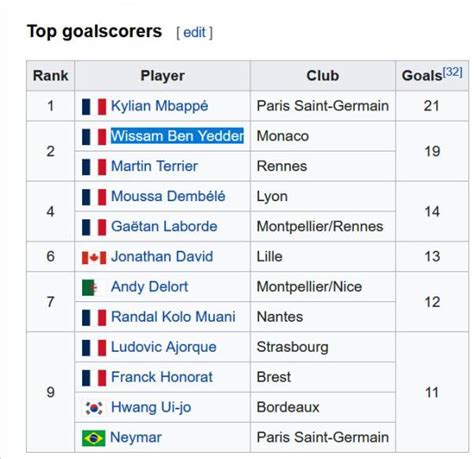Click the South Korea flag beside Hwang Ui-jo
The height and width of the screenshot is (459, 474).
click(94, 408)
